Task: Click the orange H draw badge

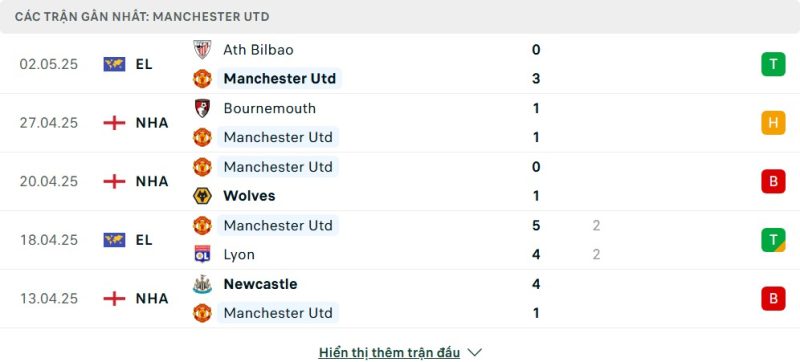Action: point(773,123)
